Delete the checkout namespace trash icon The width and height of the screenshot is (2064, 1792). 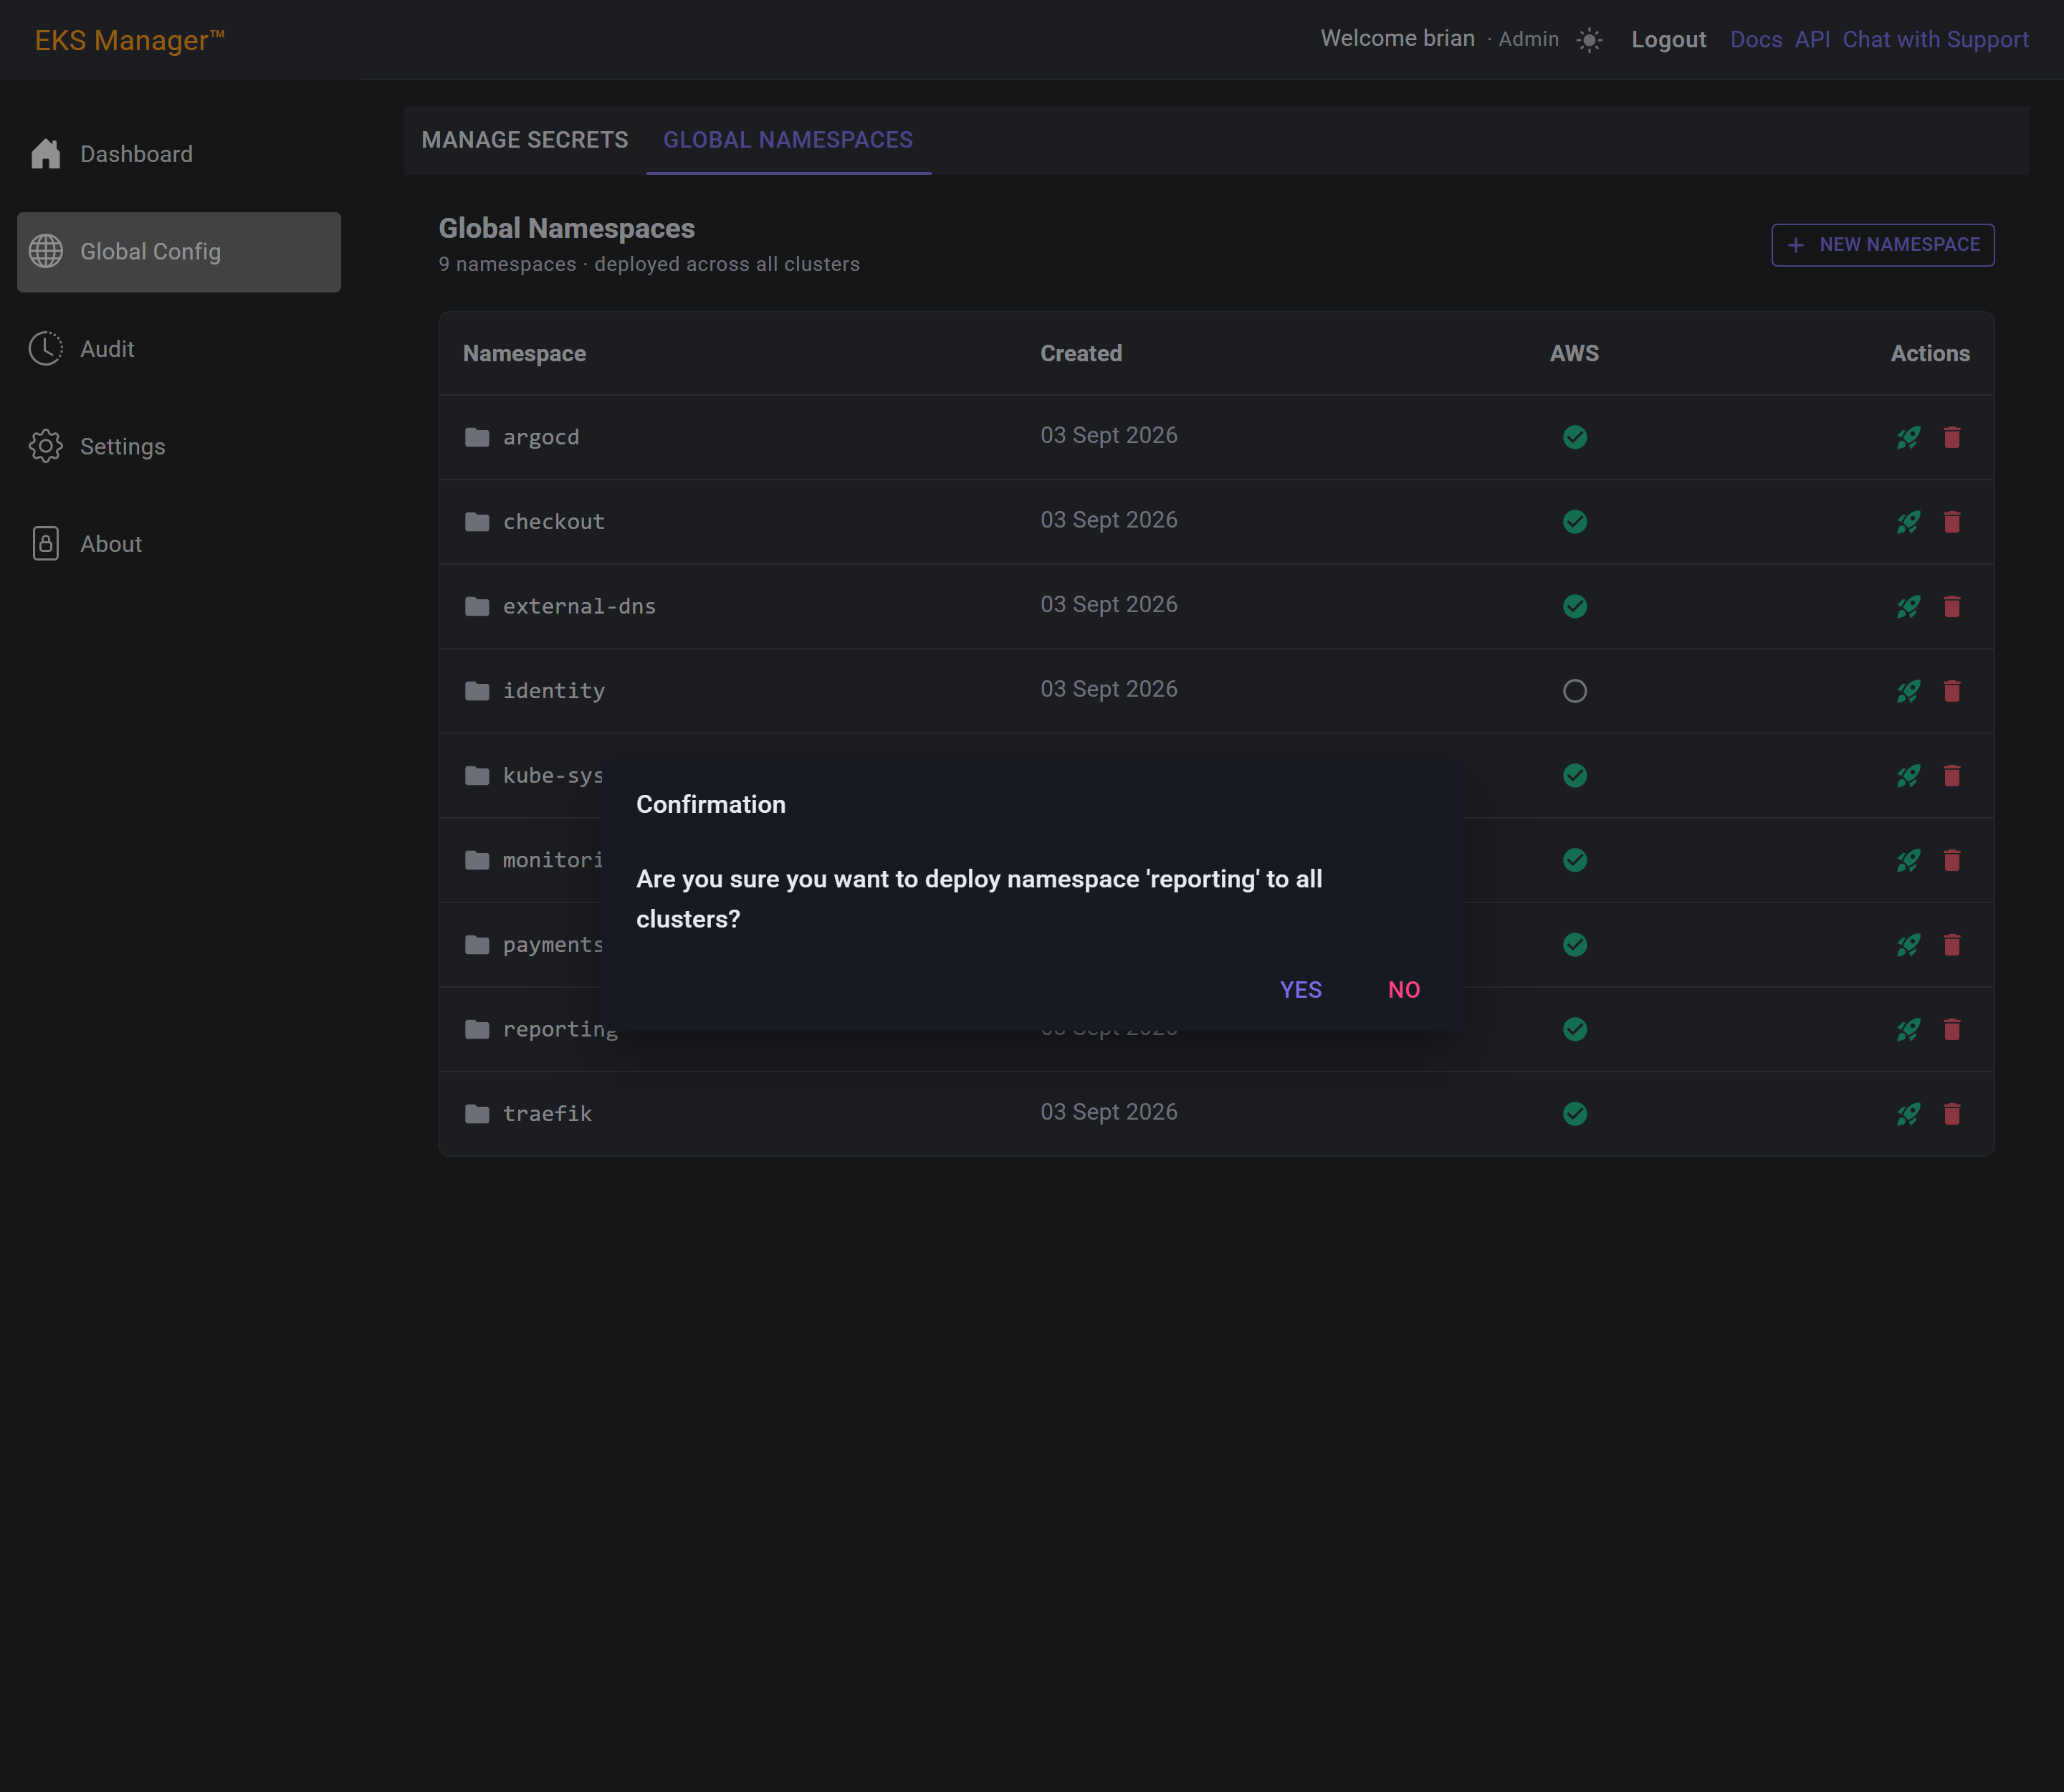1951,522
